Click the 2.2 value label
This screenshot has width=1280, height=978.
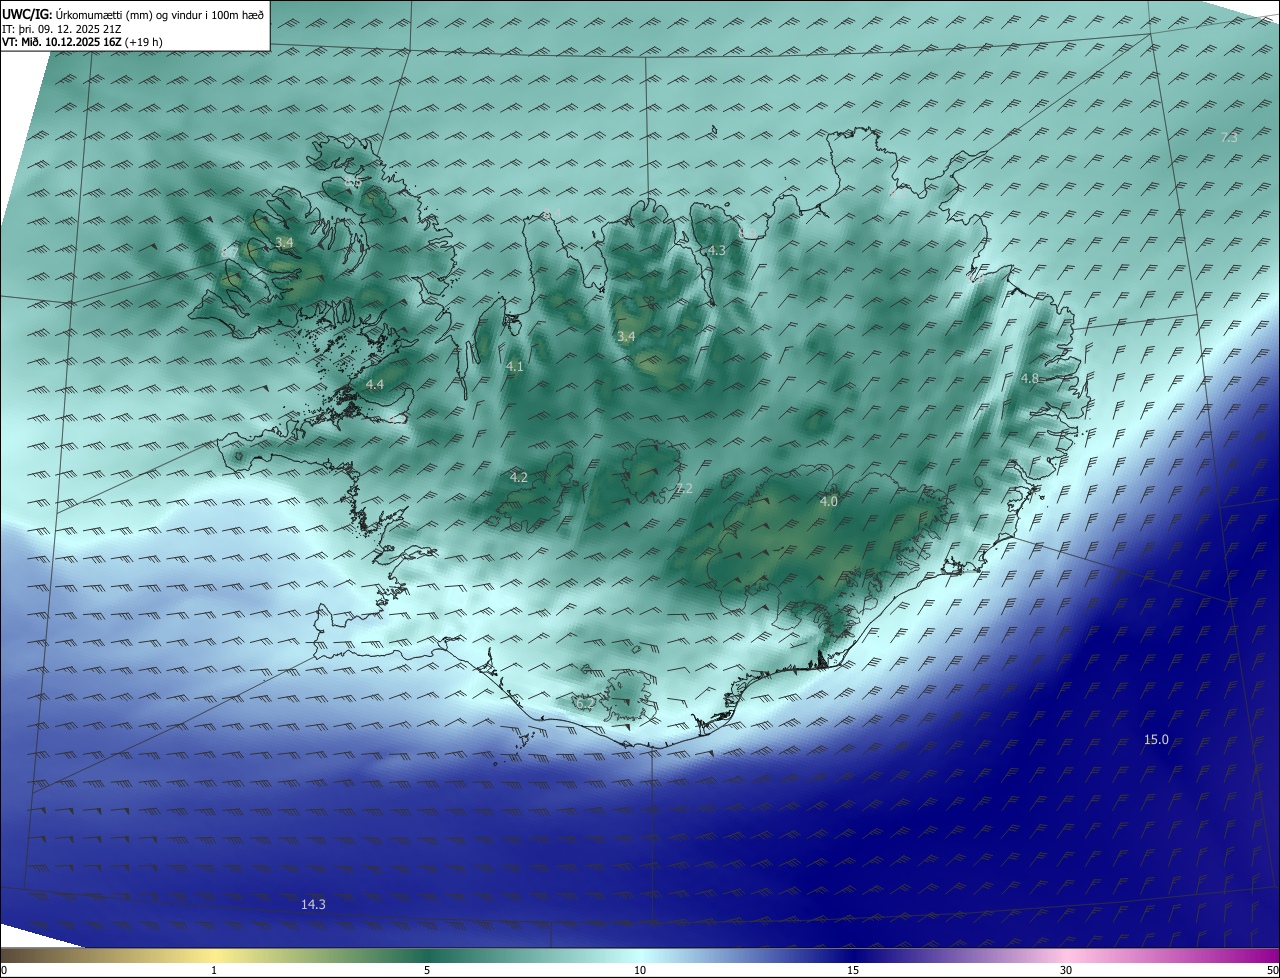click(x=684, y=488)
